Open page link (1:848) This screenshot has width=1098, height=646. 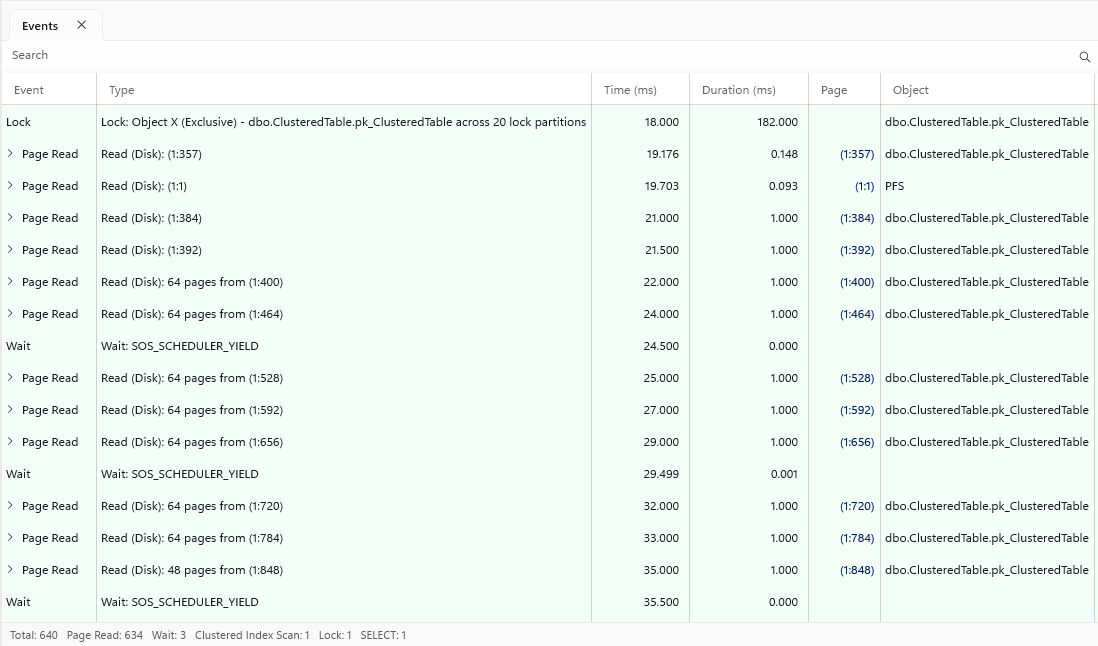[857, 570]
